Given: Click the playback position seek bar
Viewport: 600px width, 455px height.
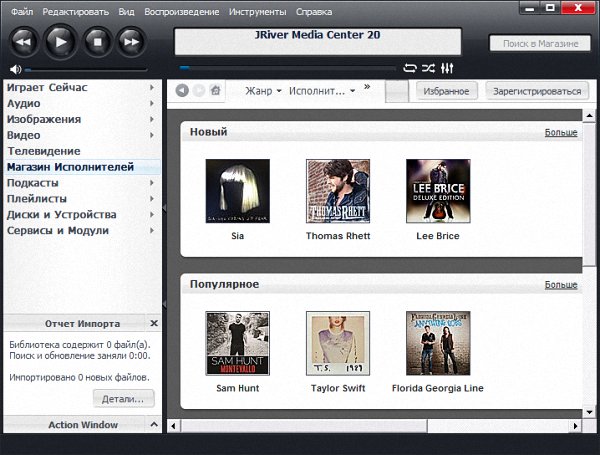Looking at the screenshot, I should [x=290, y=68].
